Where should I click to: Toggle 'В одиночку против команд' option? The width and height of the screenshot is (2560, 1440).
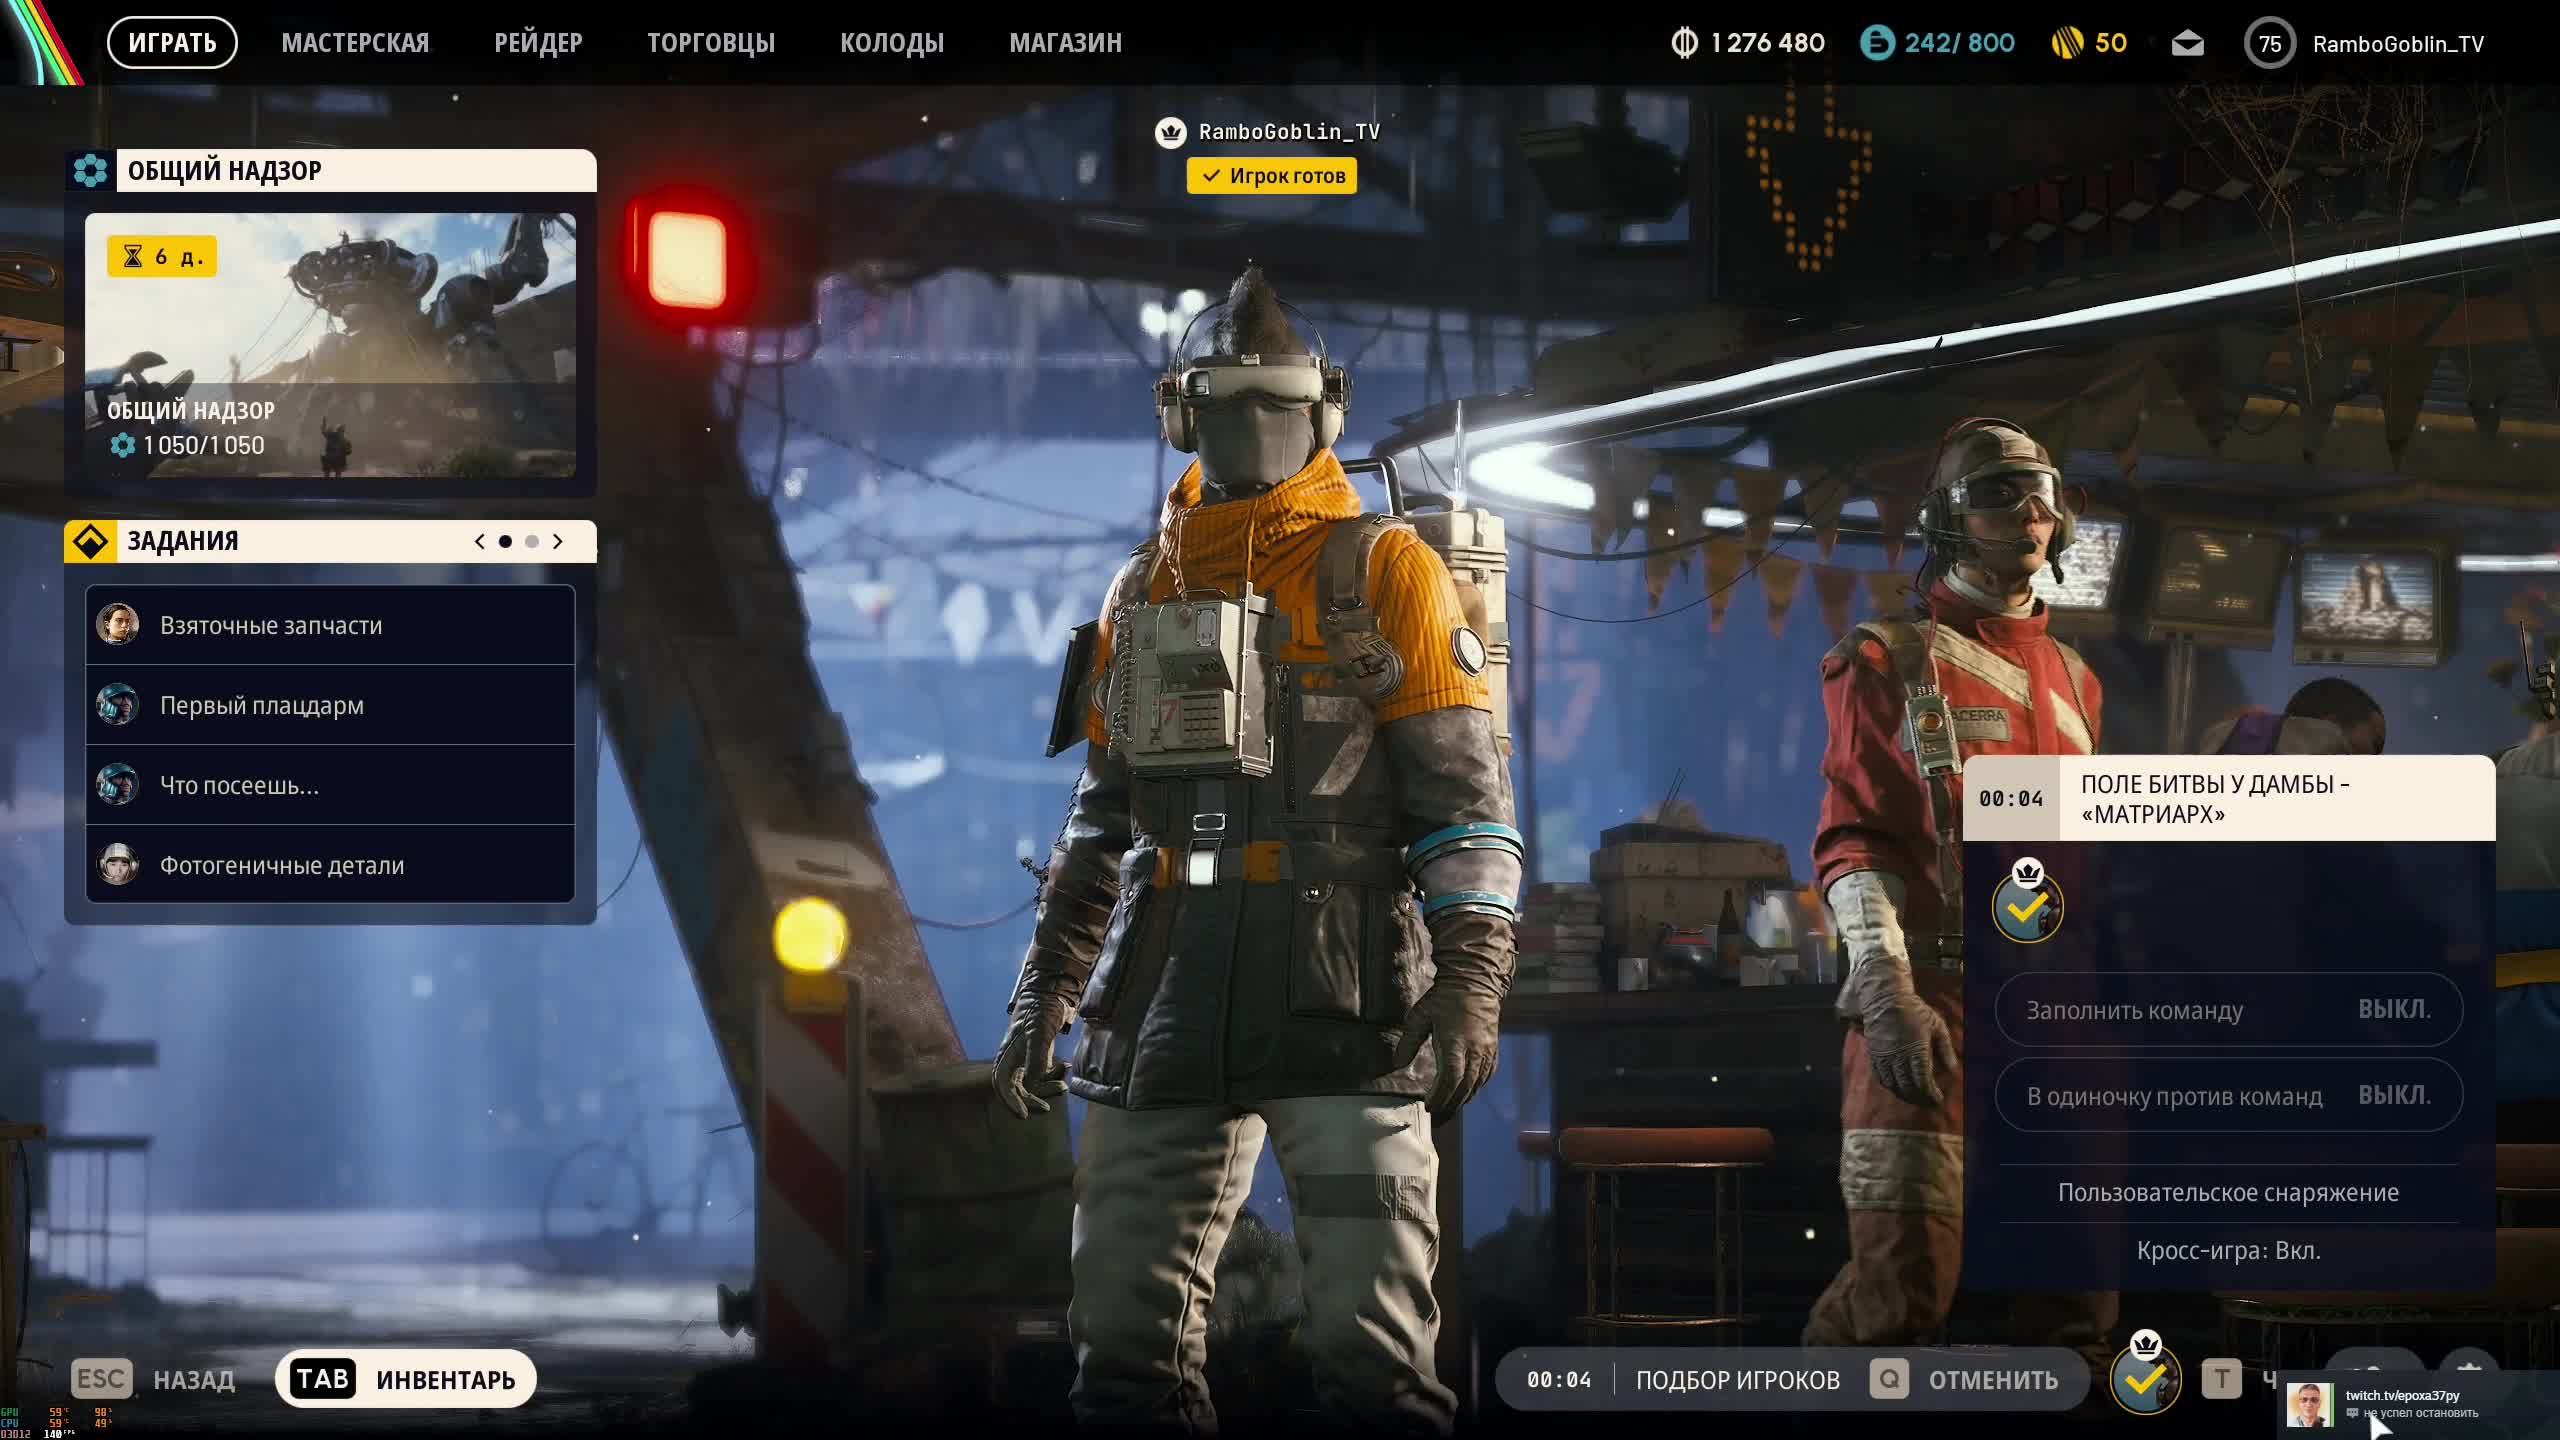point(2228,1096)
